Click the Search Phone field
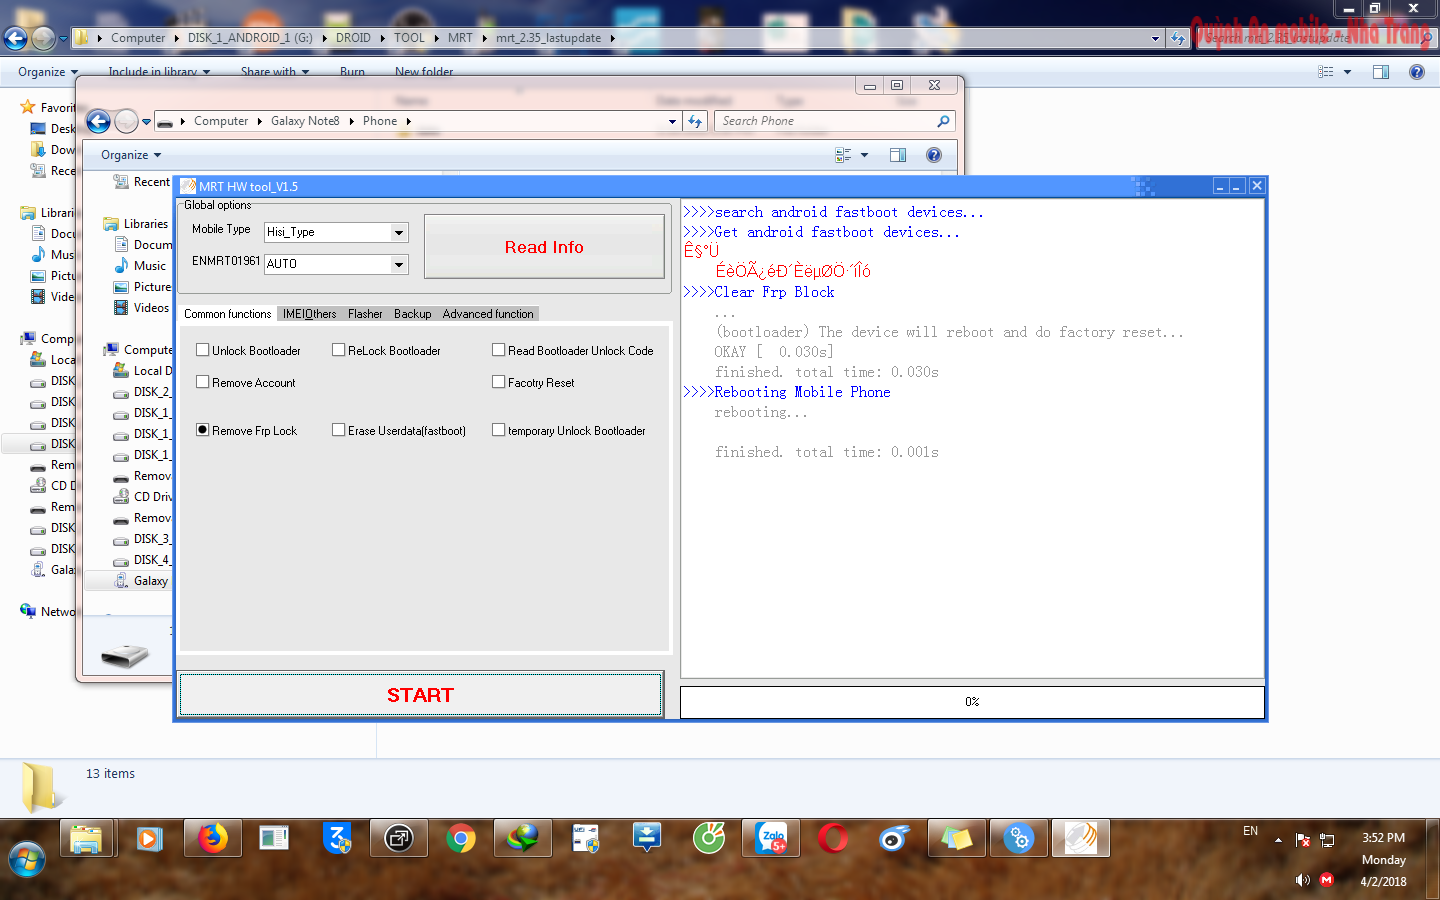 (x=825, y=121)
